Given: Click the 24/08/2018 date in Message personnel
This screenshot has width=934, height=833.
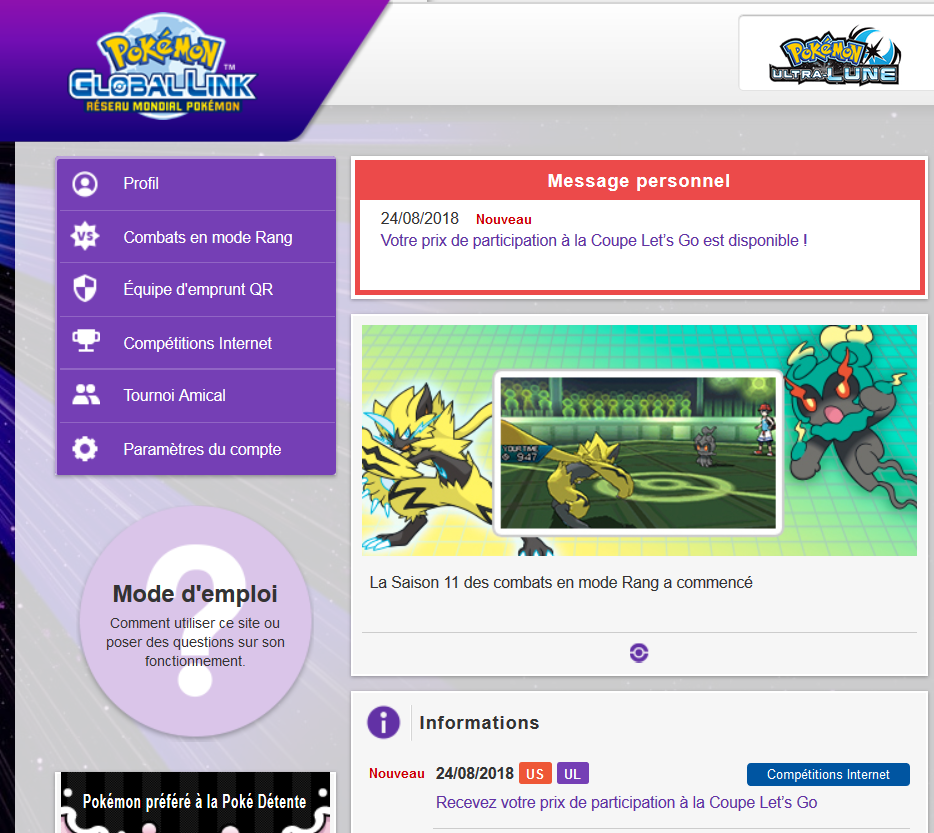Looking at the screenshot, I should 419,219.
